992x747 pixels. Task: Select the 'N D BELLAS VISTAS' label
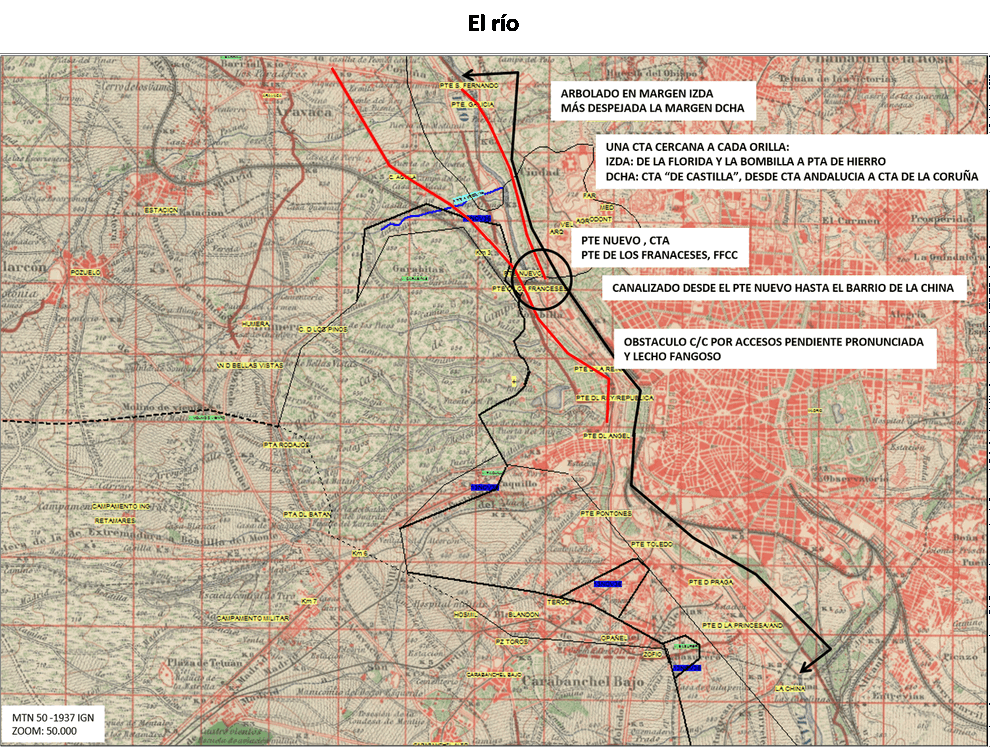point(250,366)
